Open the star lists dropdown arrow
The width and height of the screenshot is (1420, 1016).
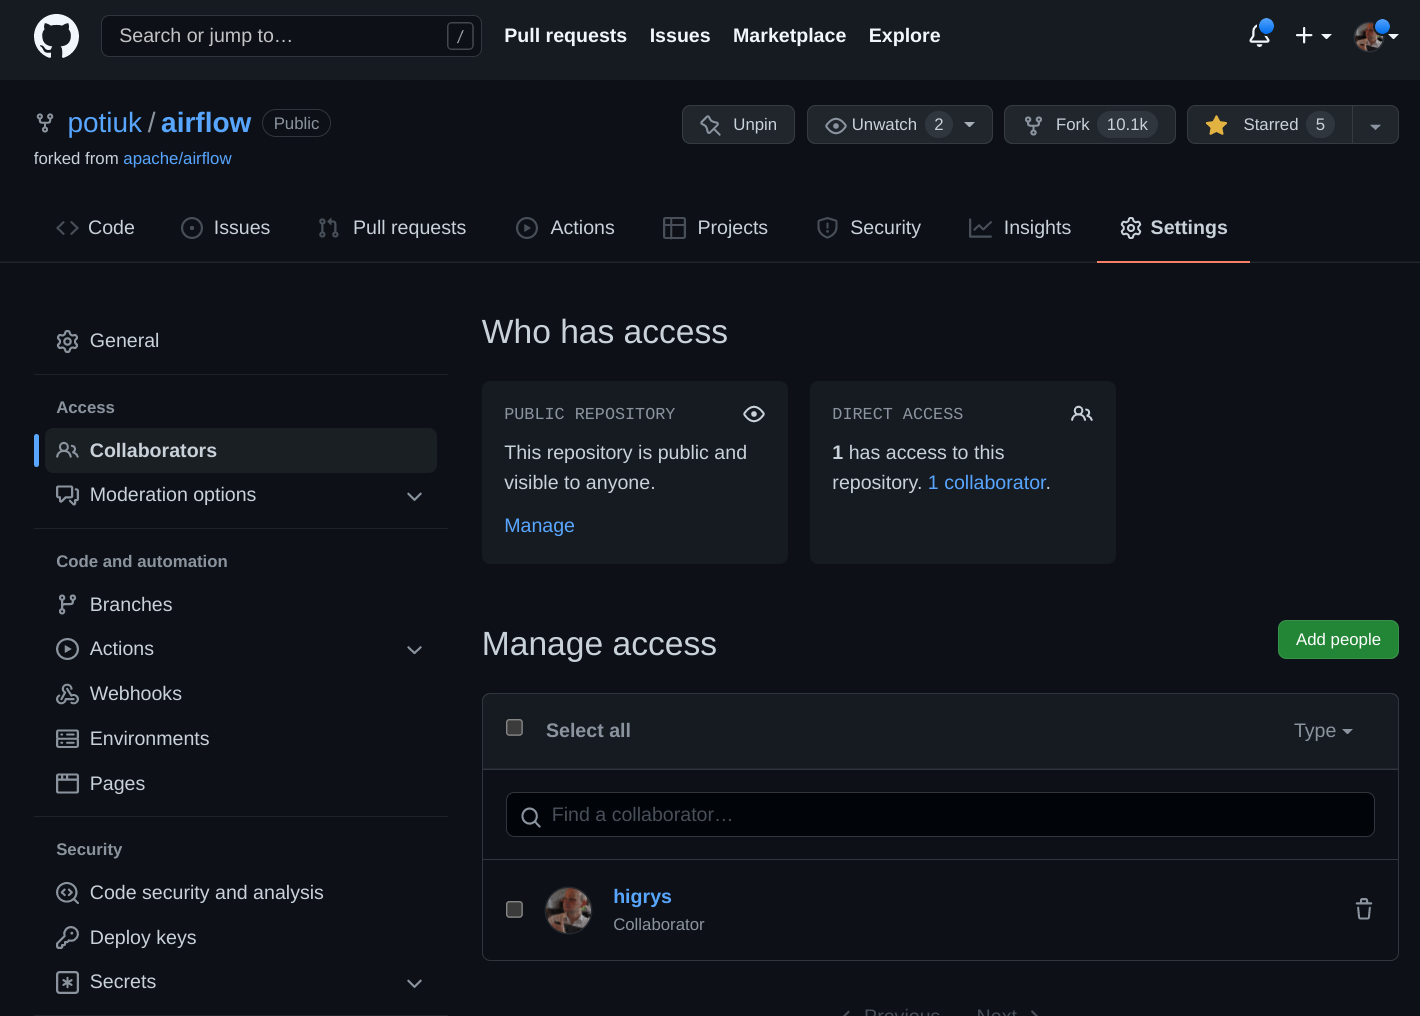pyautogui.click(x=1375, y=125)
